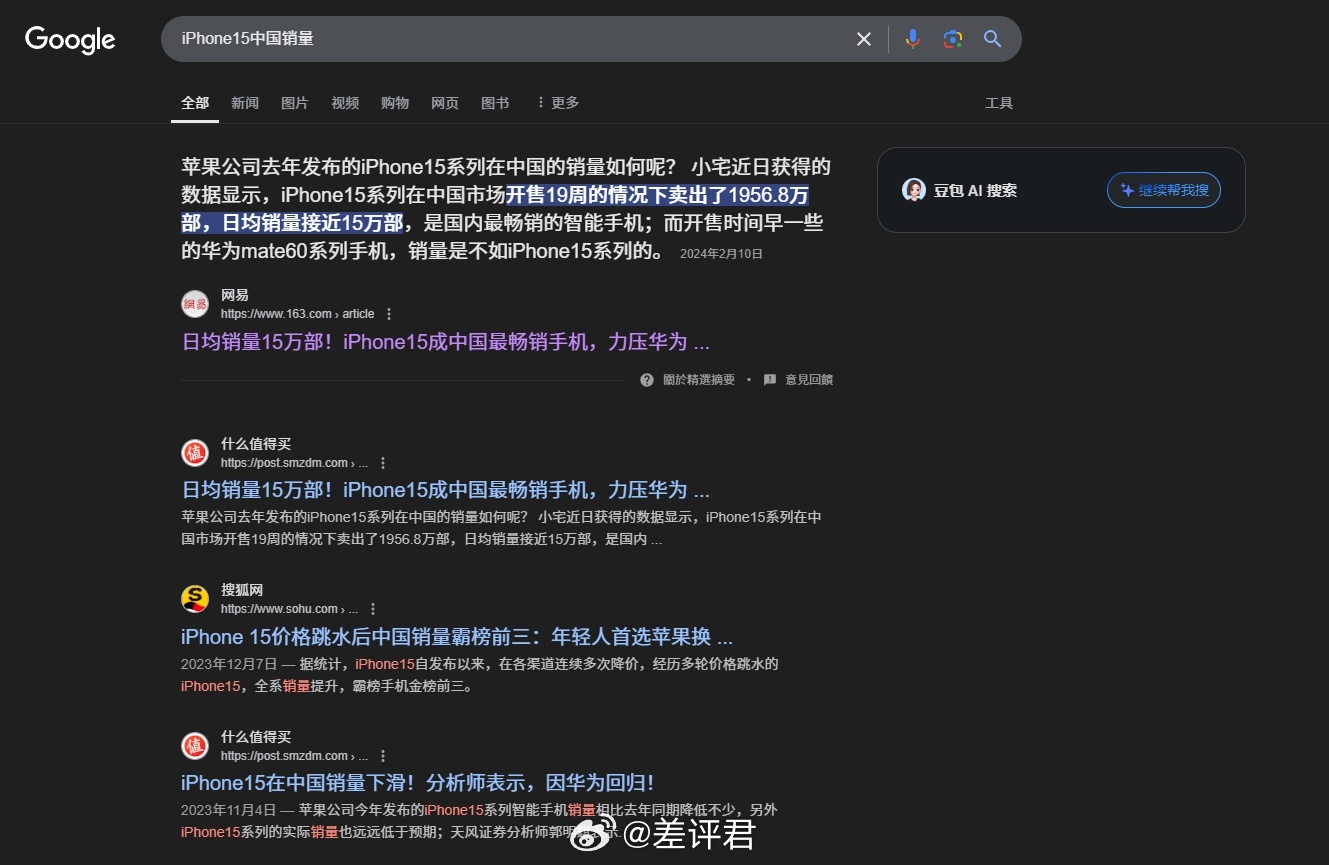Image resolution: width=1329 pixels, height=865 pixels.
Task: Switch to the 网页 tab
Action: 445,103
